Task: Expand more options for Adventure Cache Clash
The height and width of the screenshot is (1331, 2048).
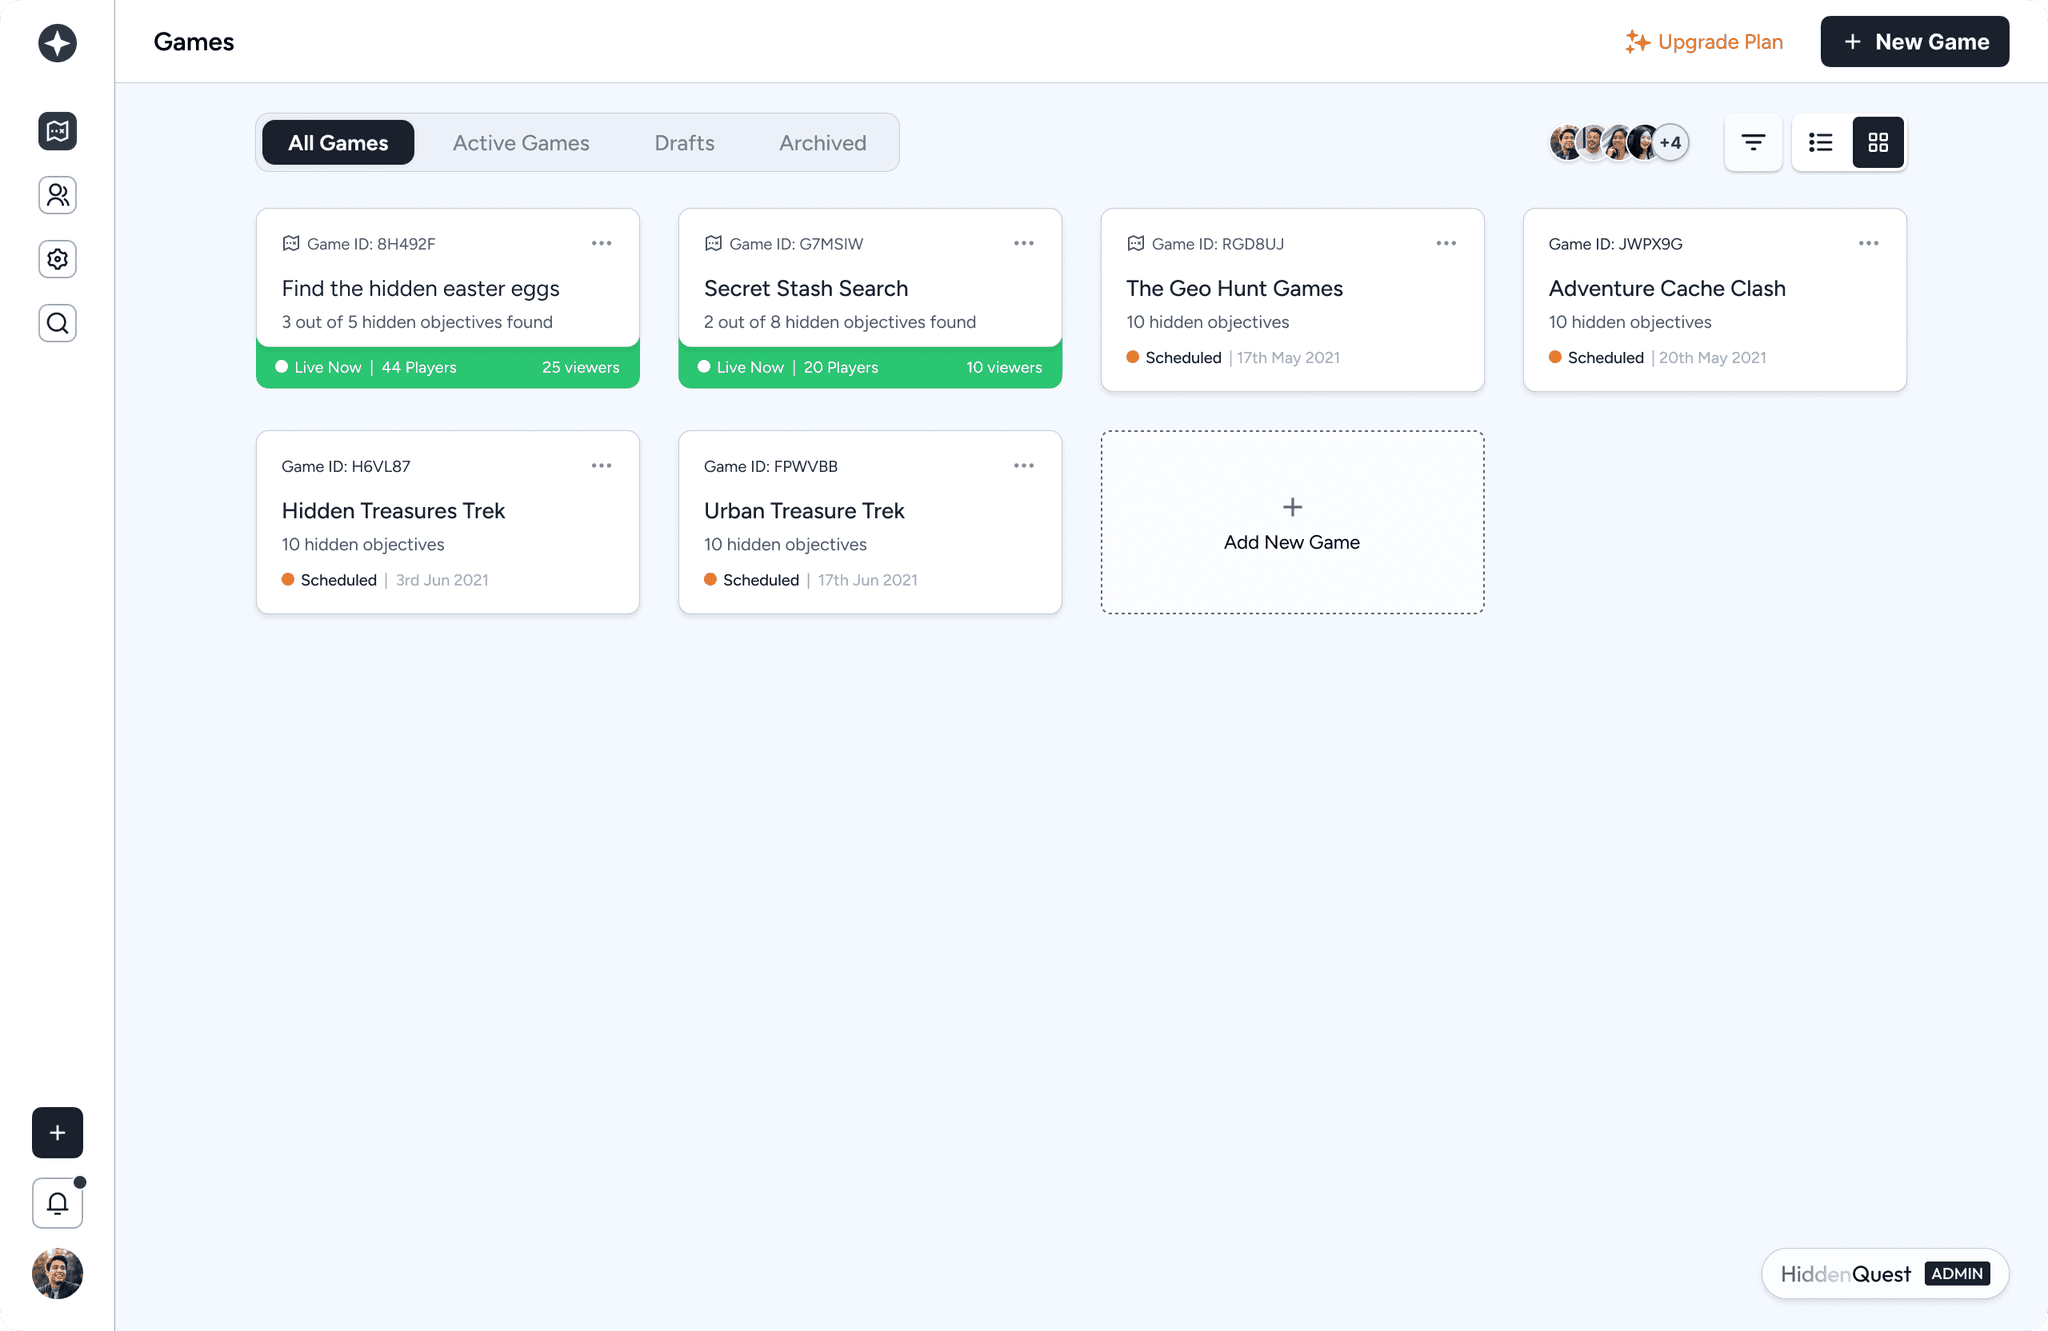Action: pos(1868,243)
